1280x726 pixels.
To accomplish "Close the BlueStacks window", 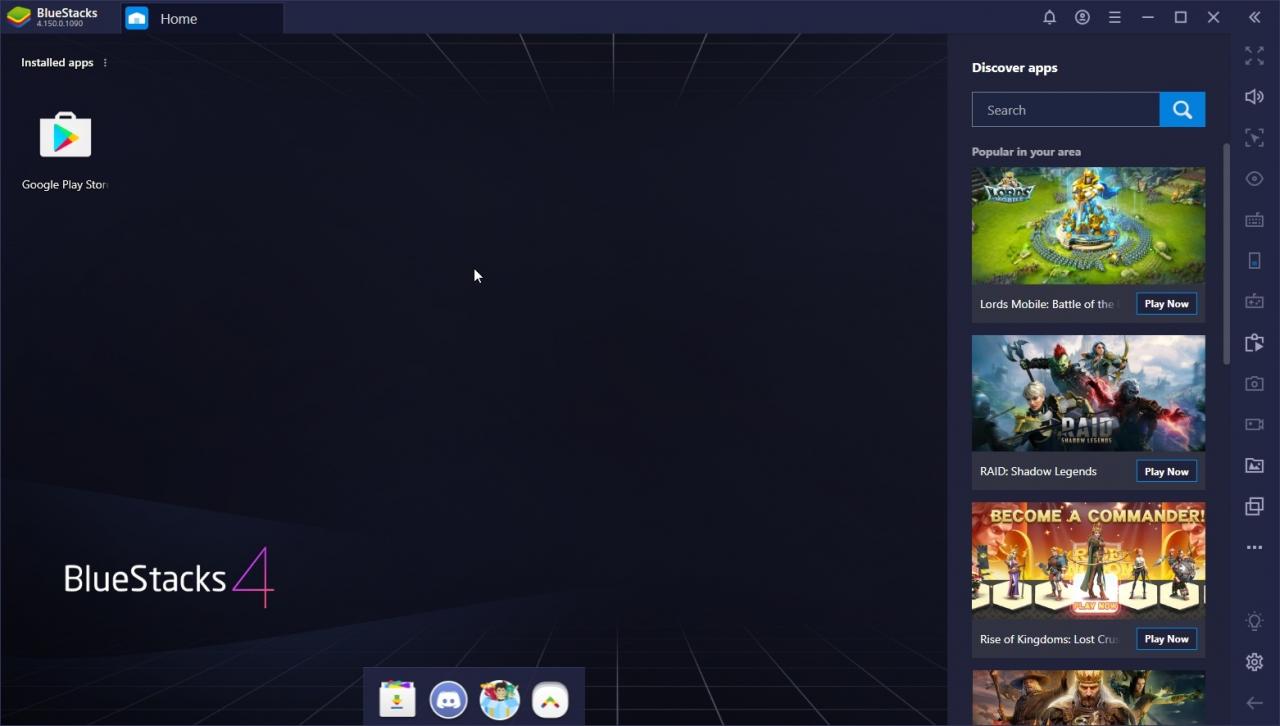I will coord(1213,17).
